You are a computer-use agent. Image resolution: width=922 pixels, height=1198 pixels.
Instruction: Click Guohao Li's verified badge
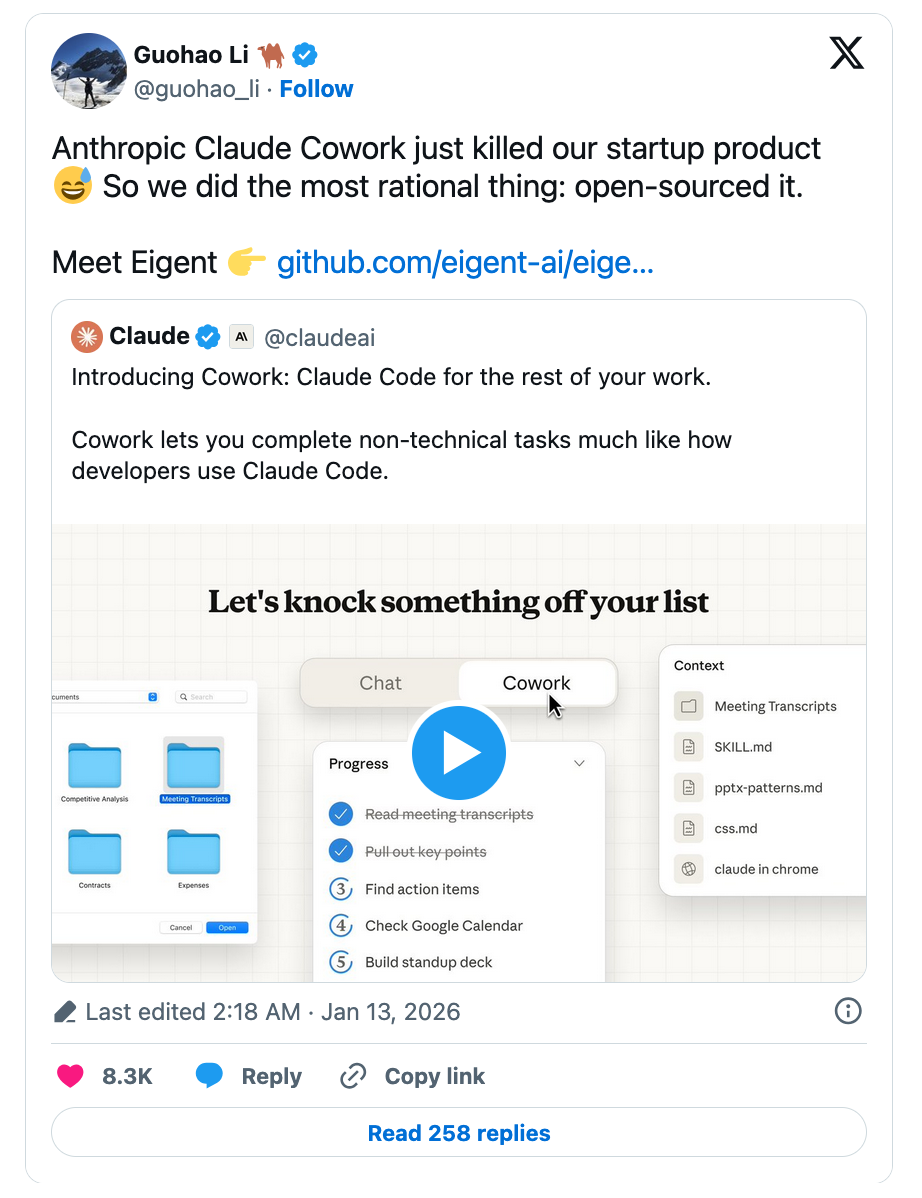[305, 55]
